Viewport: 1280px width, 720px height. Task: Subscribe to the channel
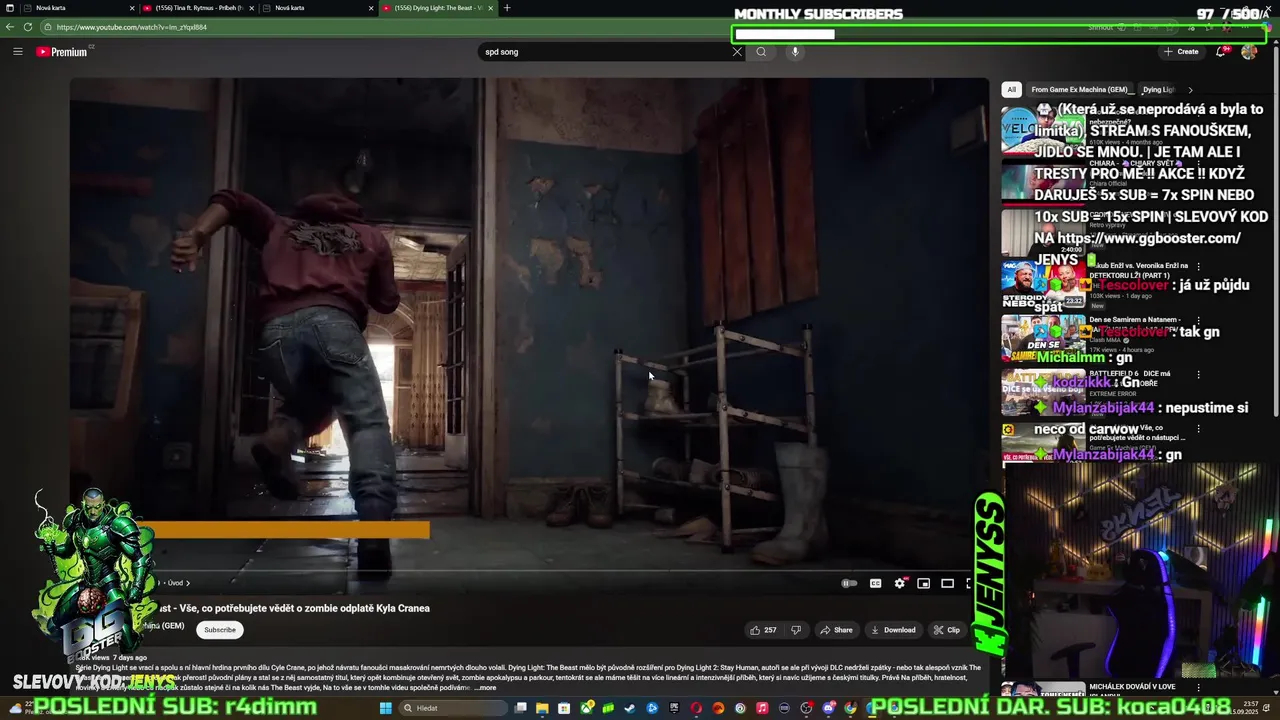coord(220,630)
